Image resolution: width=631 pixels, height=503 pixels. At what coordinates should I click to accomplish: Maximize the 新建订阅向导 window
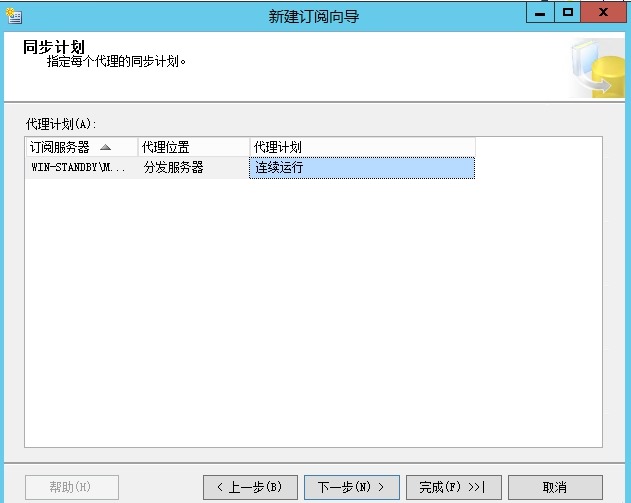coord(568,12)
